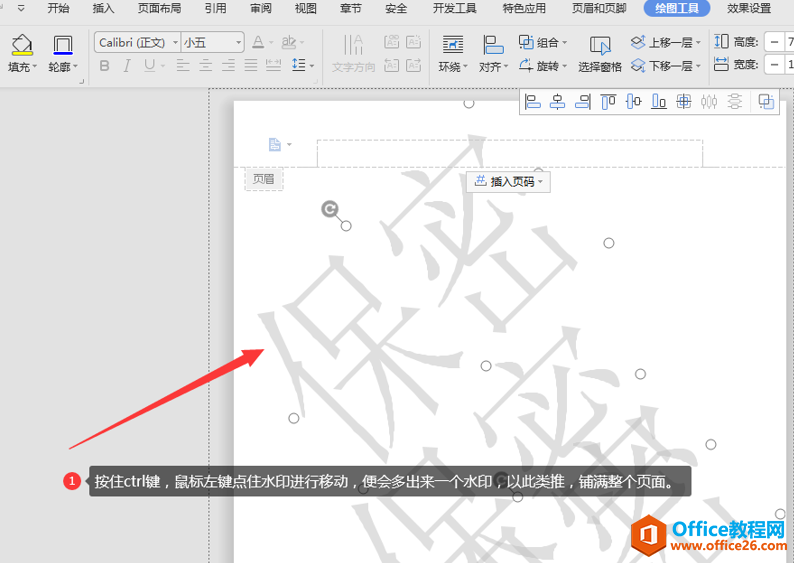
Task: Click distribute horizontally icon in floating toolbar
Action: click(x=709, y=101)
